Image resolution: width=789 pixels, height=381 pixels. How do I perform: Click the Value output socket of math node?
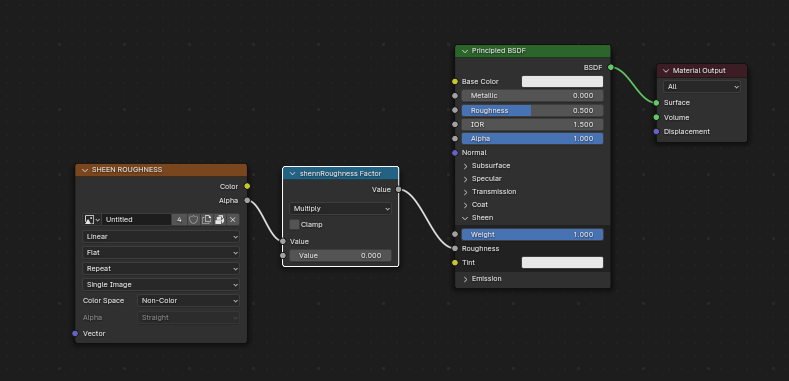tap(399, 190)
